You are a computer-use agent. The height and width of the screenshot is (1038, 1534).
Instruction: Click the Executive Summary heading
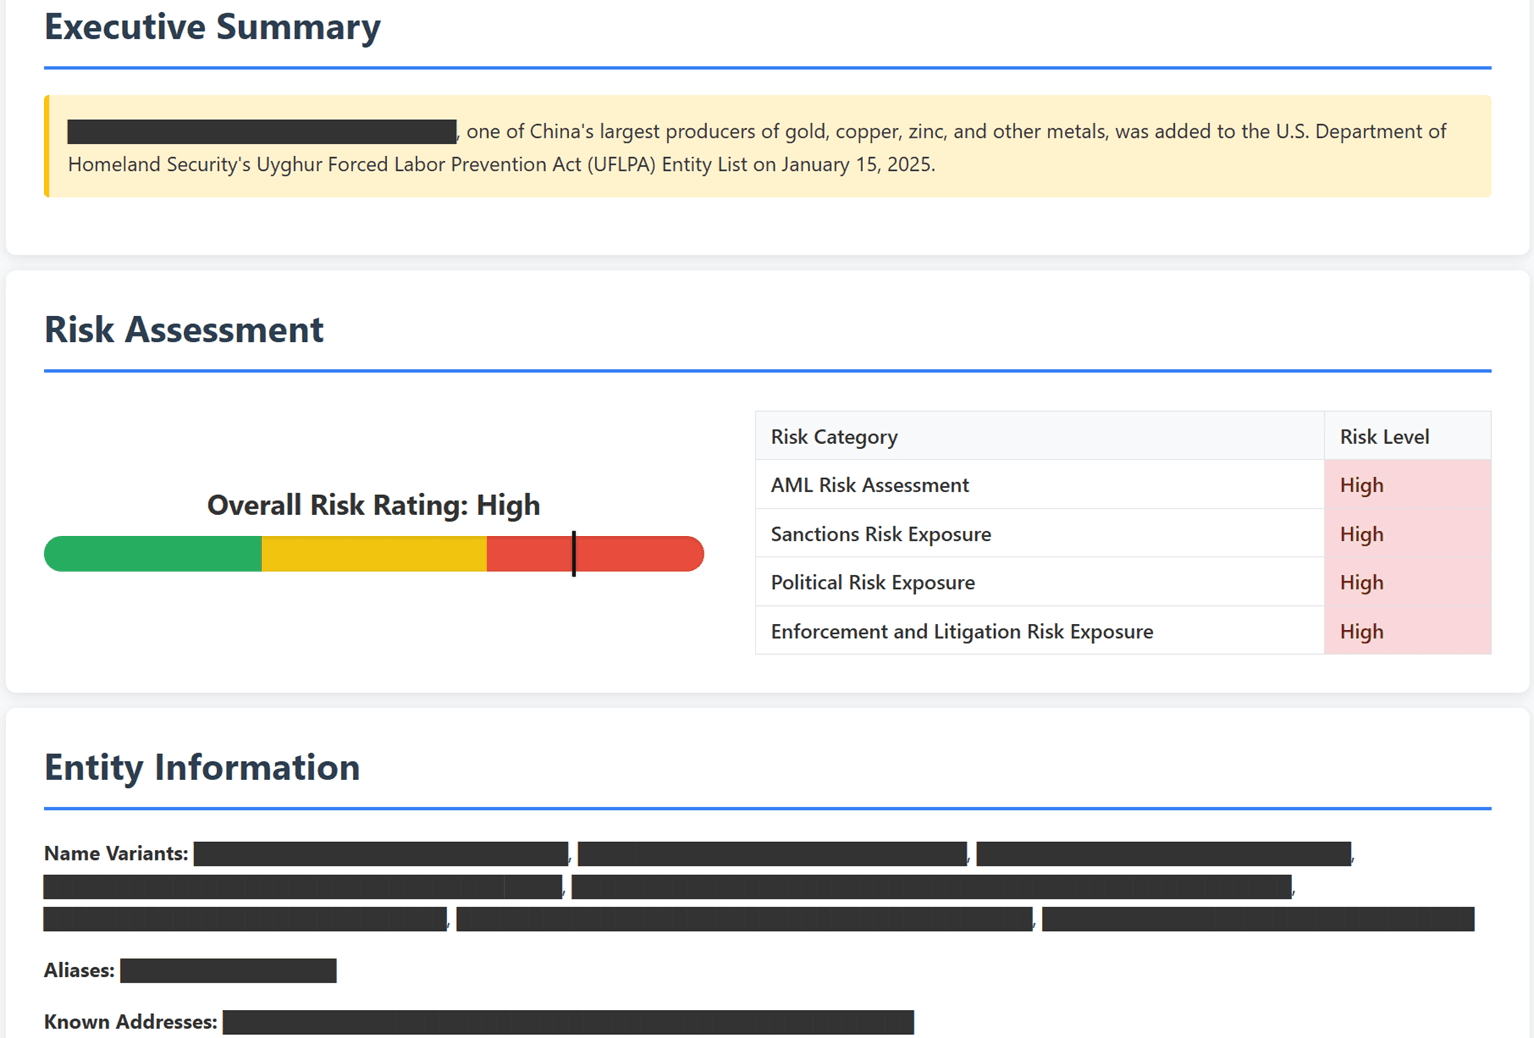[212, 27]
